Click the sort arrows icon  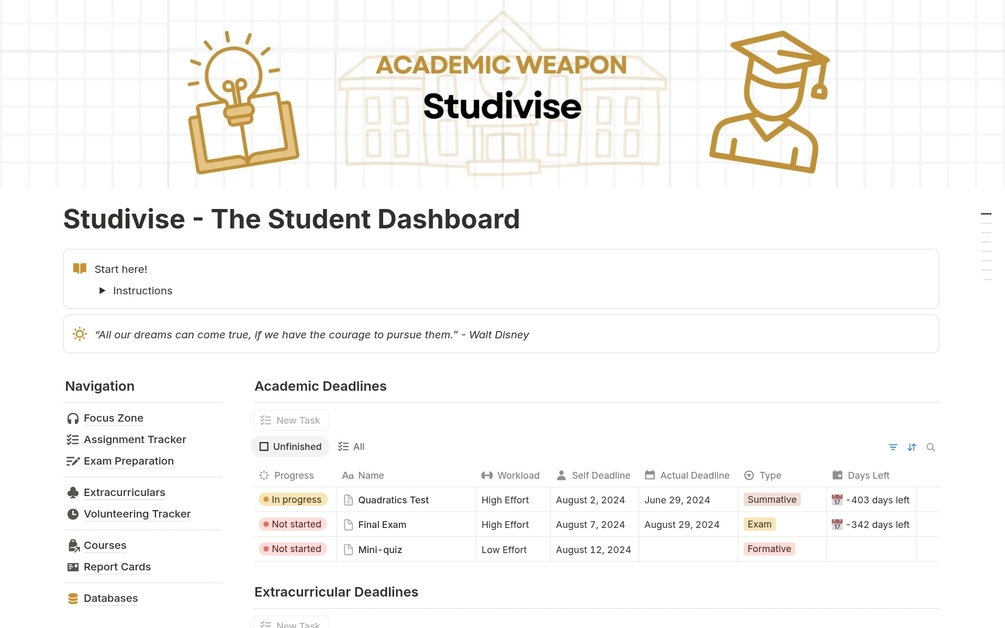click(x=911, y=447)
